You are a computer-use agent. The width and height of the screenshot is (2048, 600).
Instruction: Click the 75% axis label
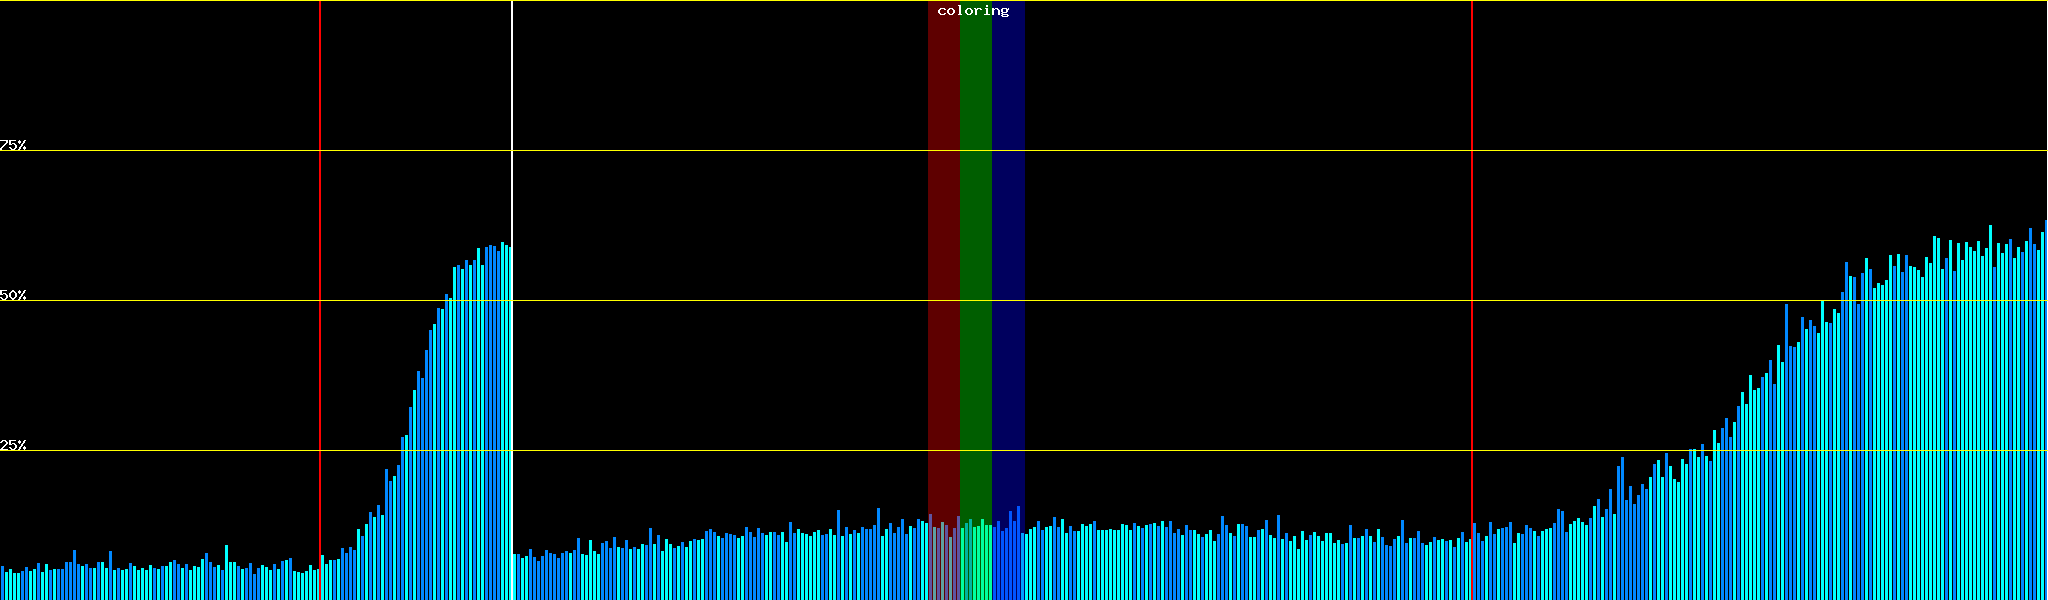coord(13,145)
